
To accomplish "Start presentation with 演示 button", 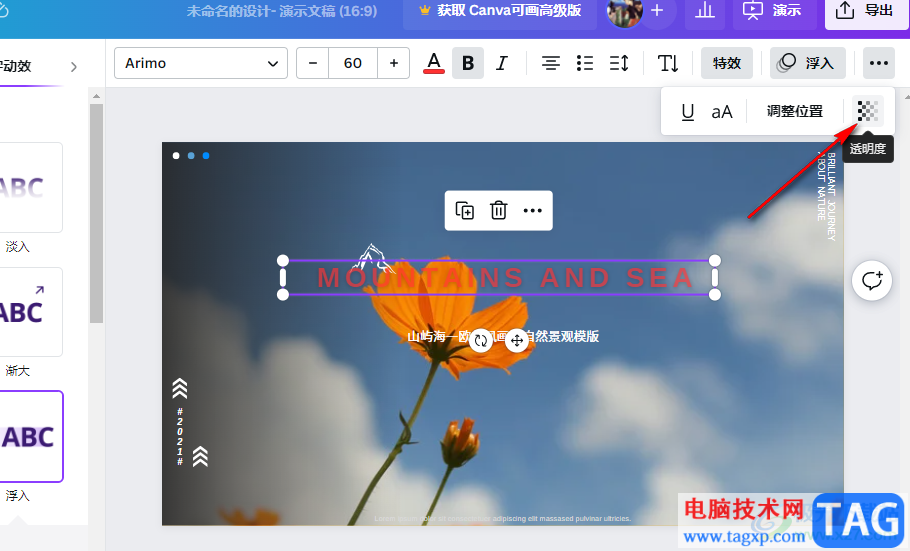I will 775,10.
